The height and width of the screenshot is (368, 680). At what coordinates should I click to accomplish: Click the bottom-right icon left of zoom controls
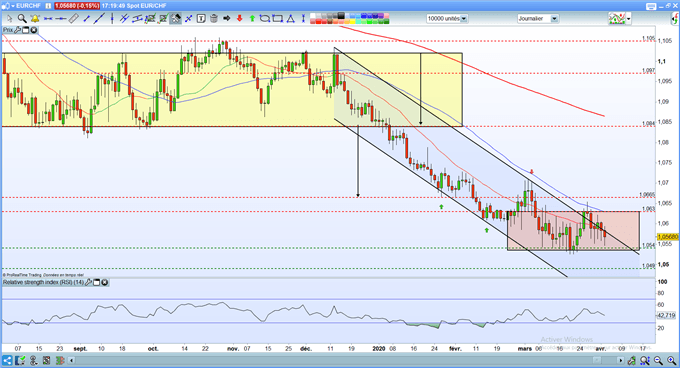[632, 360]
